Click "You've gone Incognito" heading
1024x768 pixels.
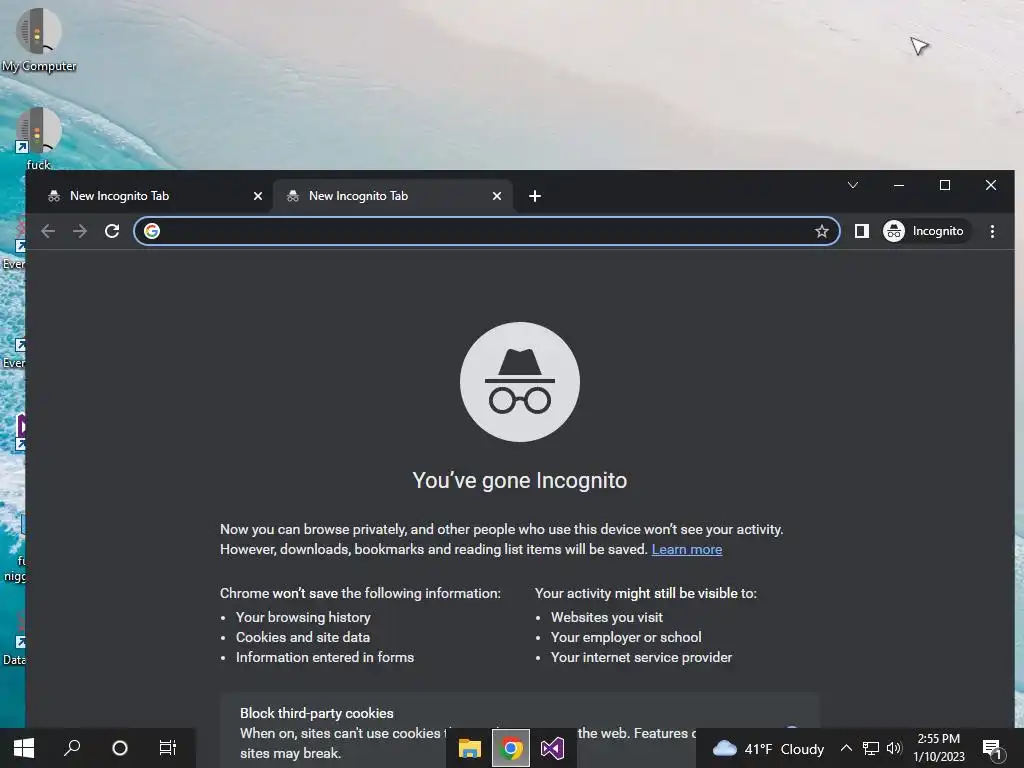click(x=520, y=481)
